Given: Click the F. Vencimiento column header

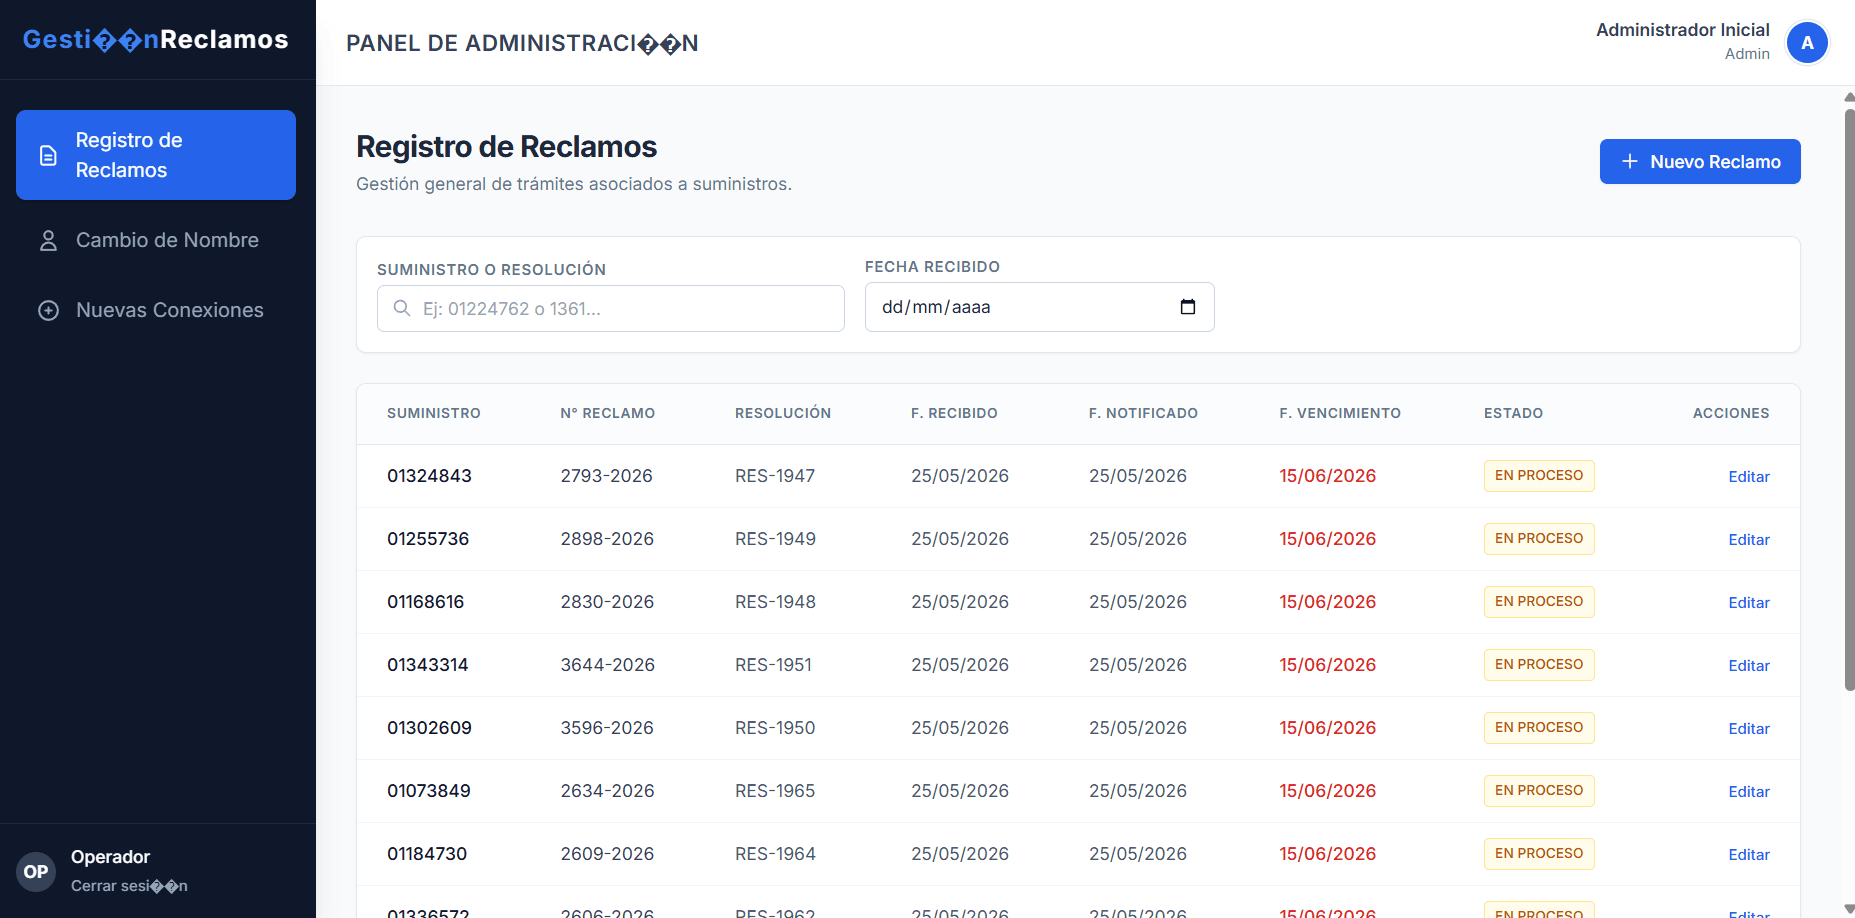Looking at the screenshot, I should [1340, 413].
